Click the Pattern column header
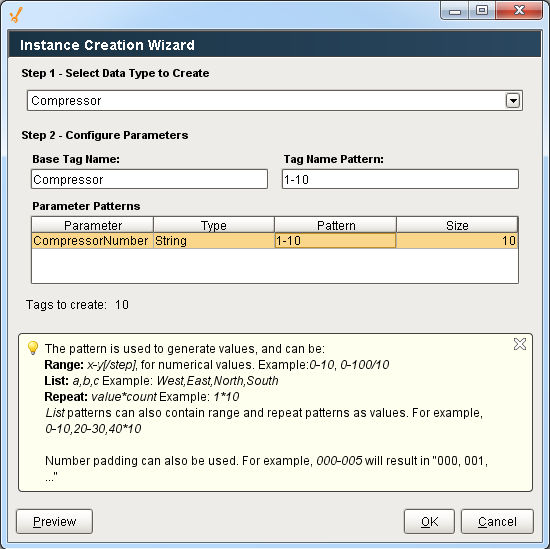 [x=336, y=225]
